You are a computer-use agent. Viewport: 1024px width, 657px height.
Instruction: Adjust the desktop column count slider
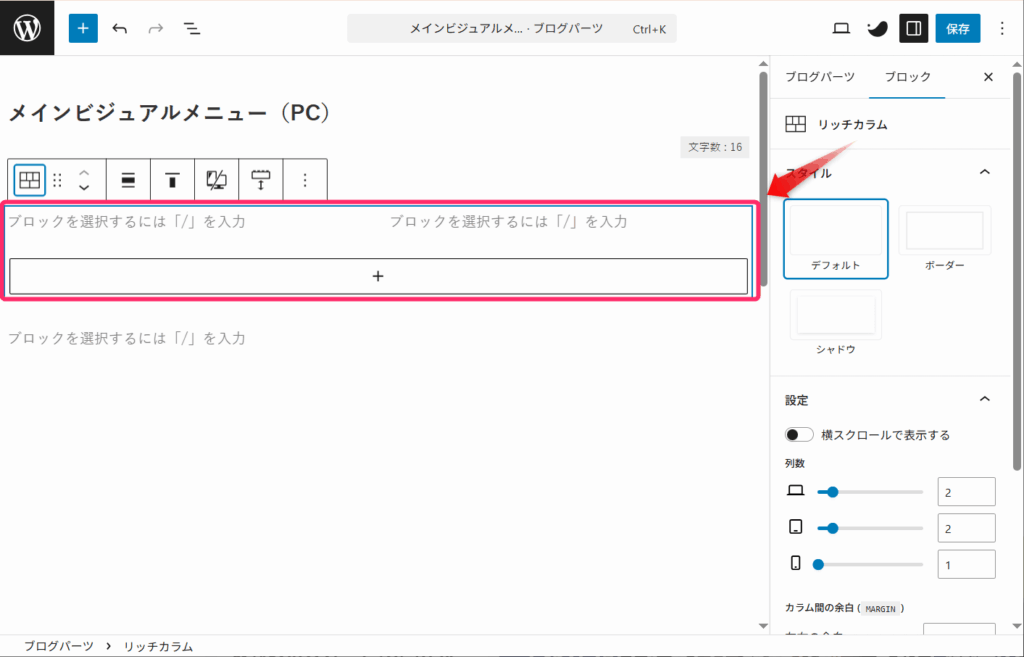coord(870,492)
